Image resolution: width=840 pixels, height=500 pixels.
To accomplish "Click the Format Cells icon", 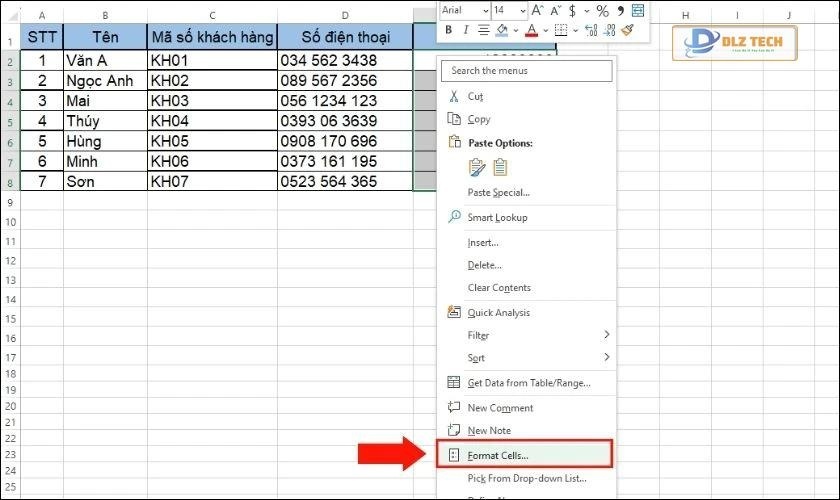I will point(454,456).
